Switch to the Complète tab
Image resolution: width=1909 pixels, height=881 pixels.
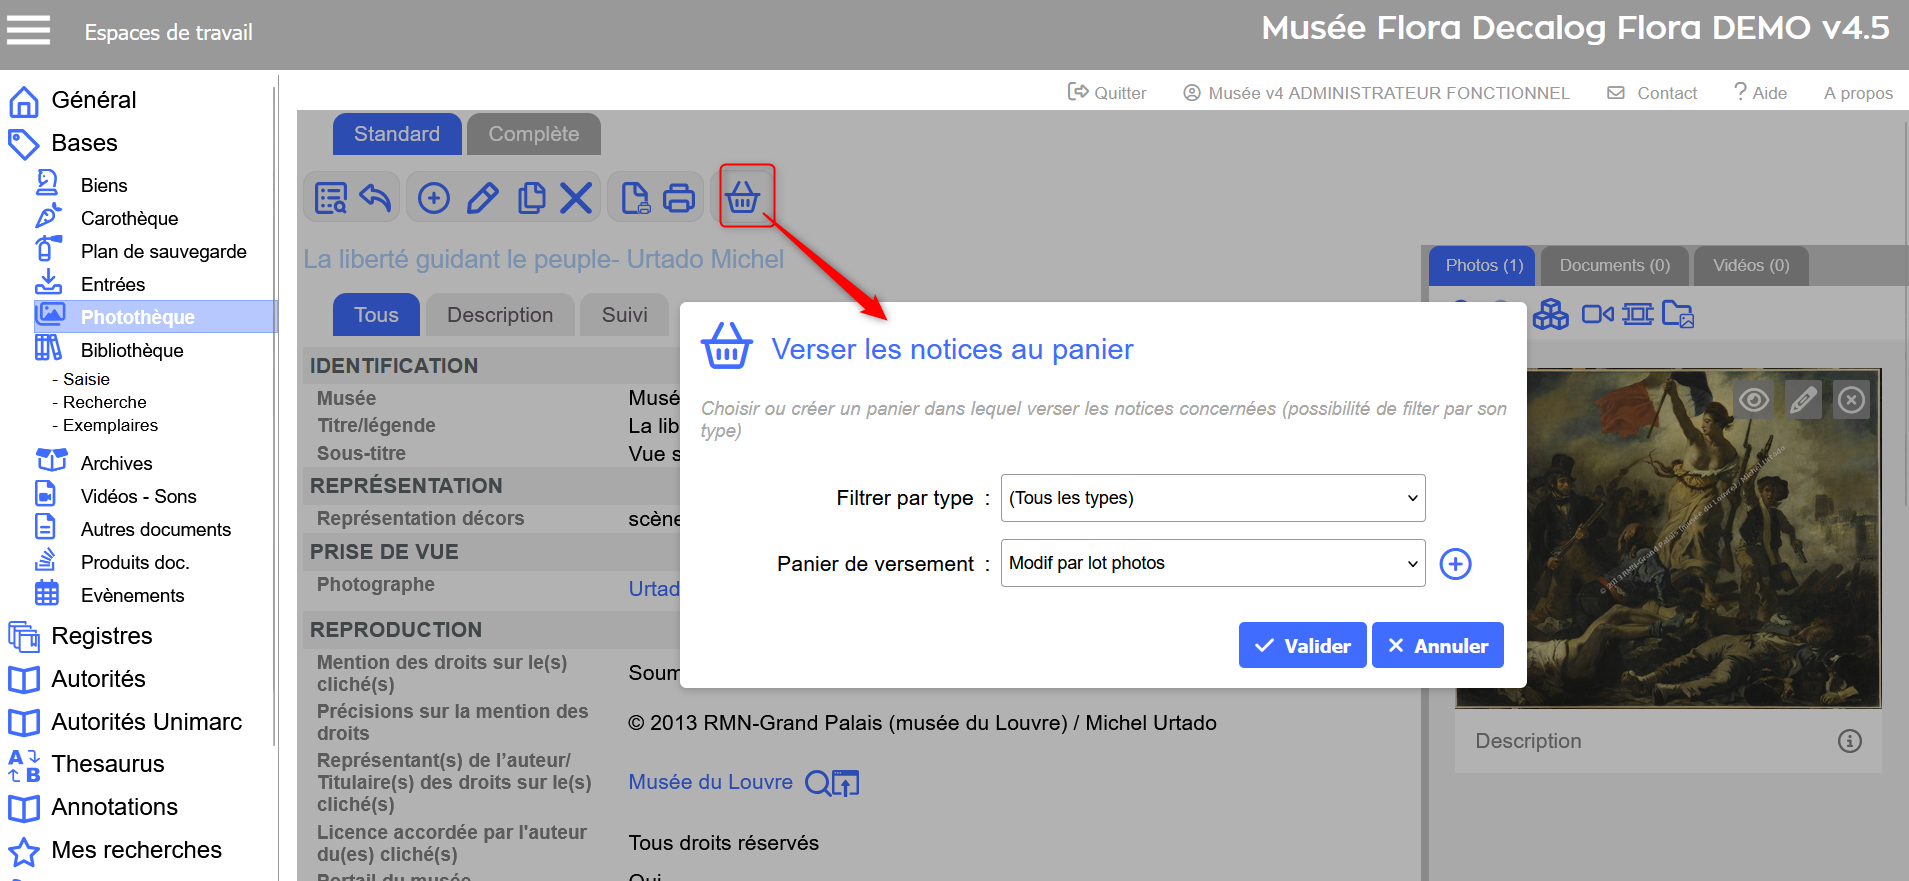coord(533,134)
